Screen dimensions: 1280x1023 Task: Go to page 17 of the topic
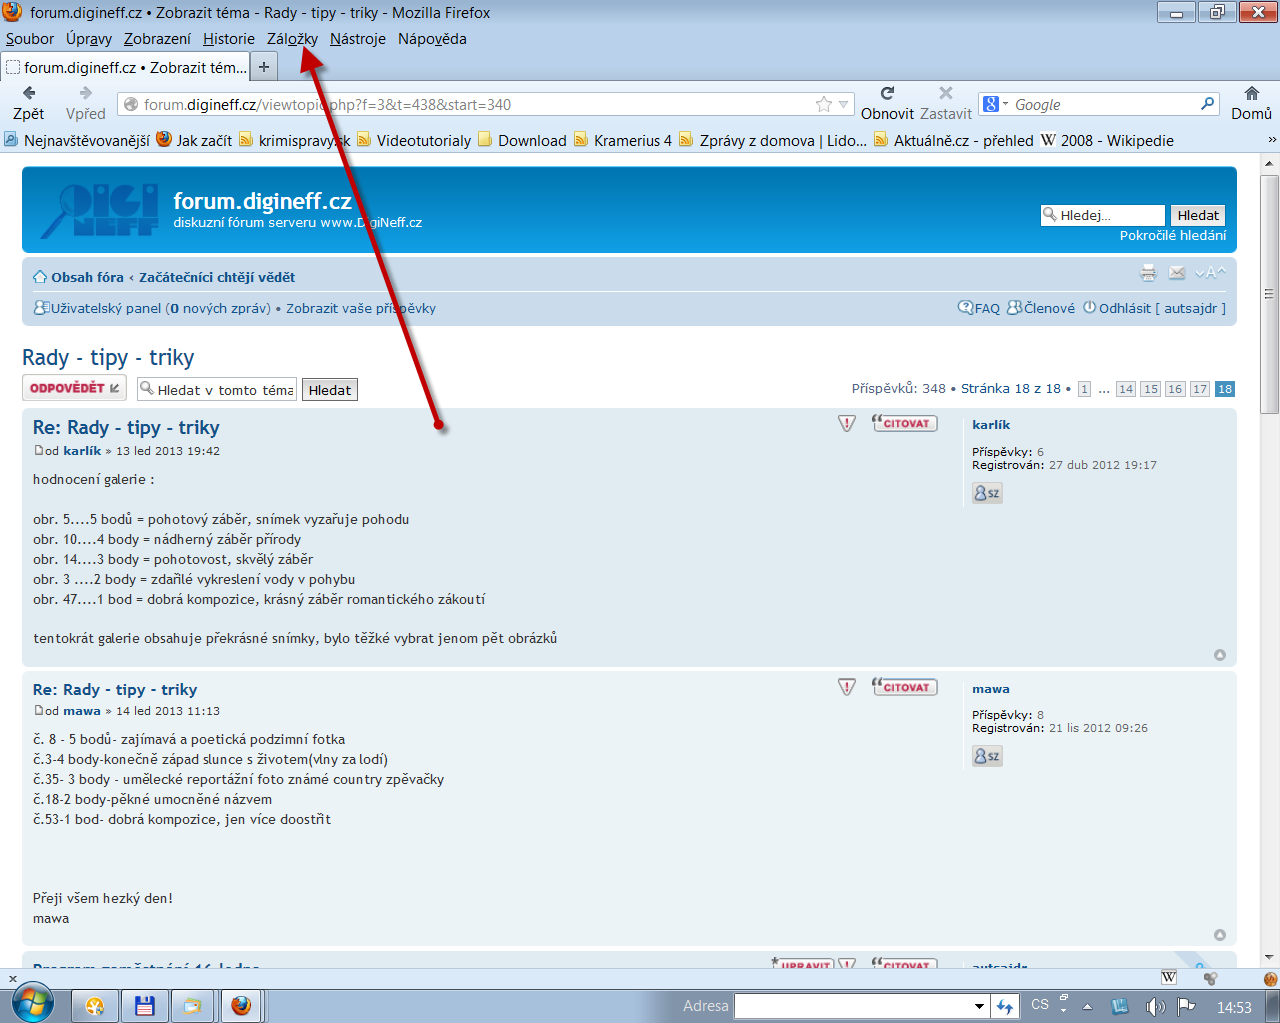[x=1199, y=389]
